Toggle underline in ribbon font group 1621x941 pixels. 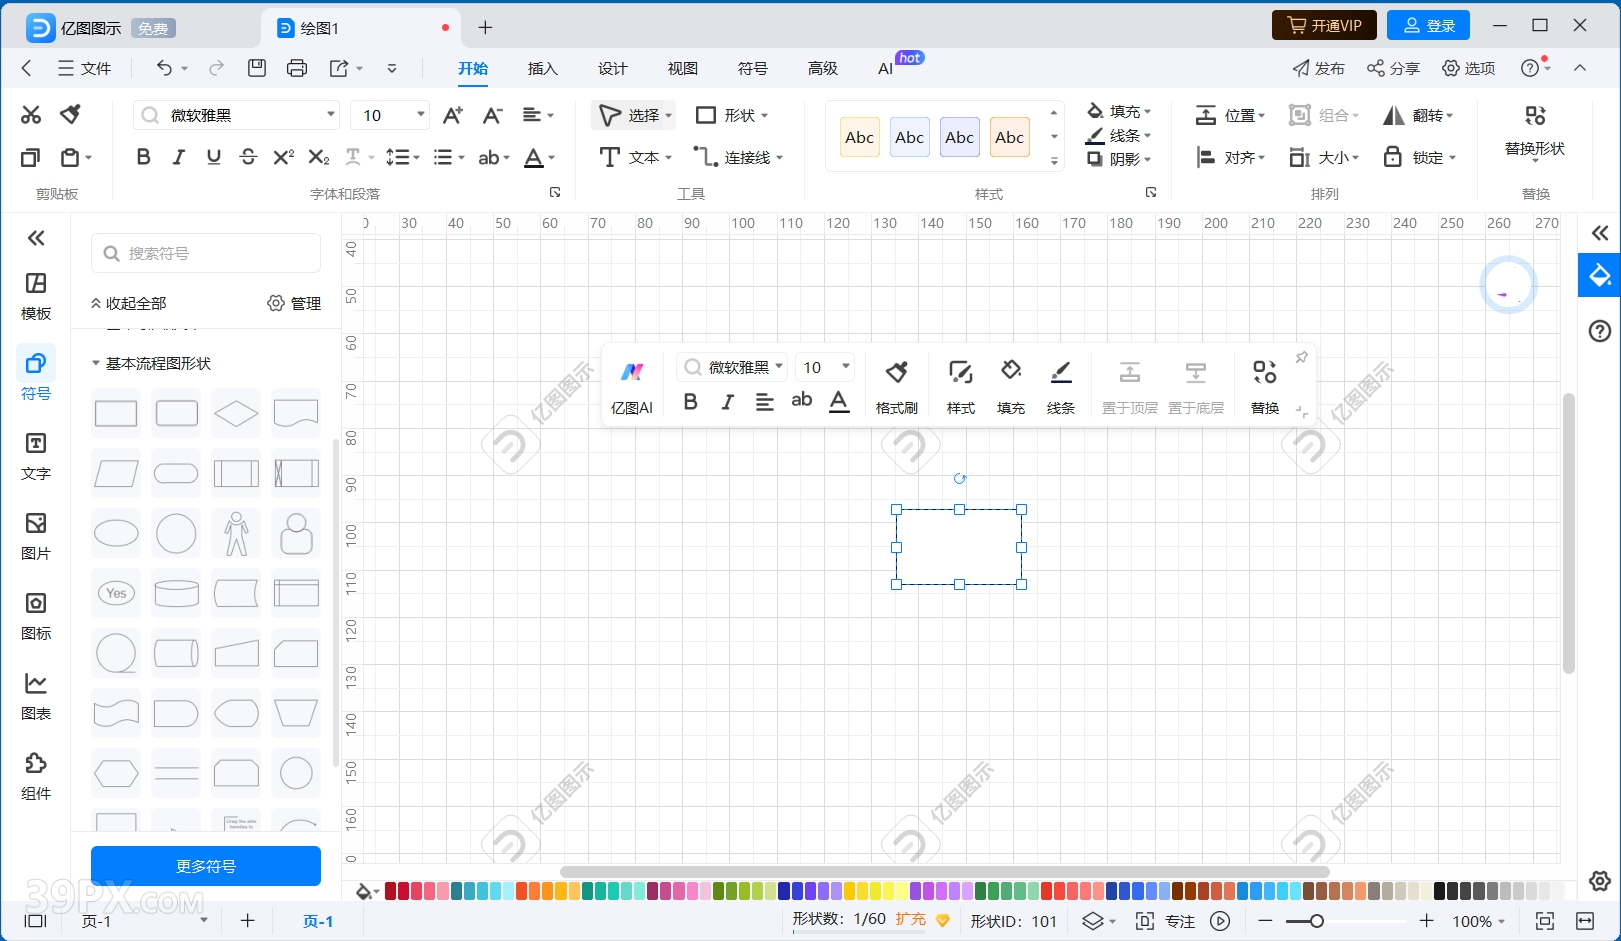pyautogui.click(x=213, y=157)
